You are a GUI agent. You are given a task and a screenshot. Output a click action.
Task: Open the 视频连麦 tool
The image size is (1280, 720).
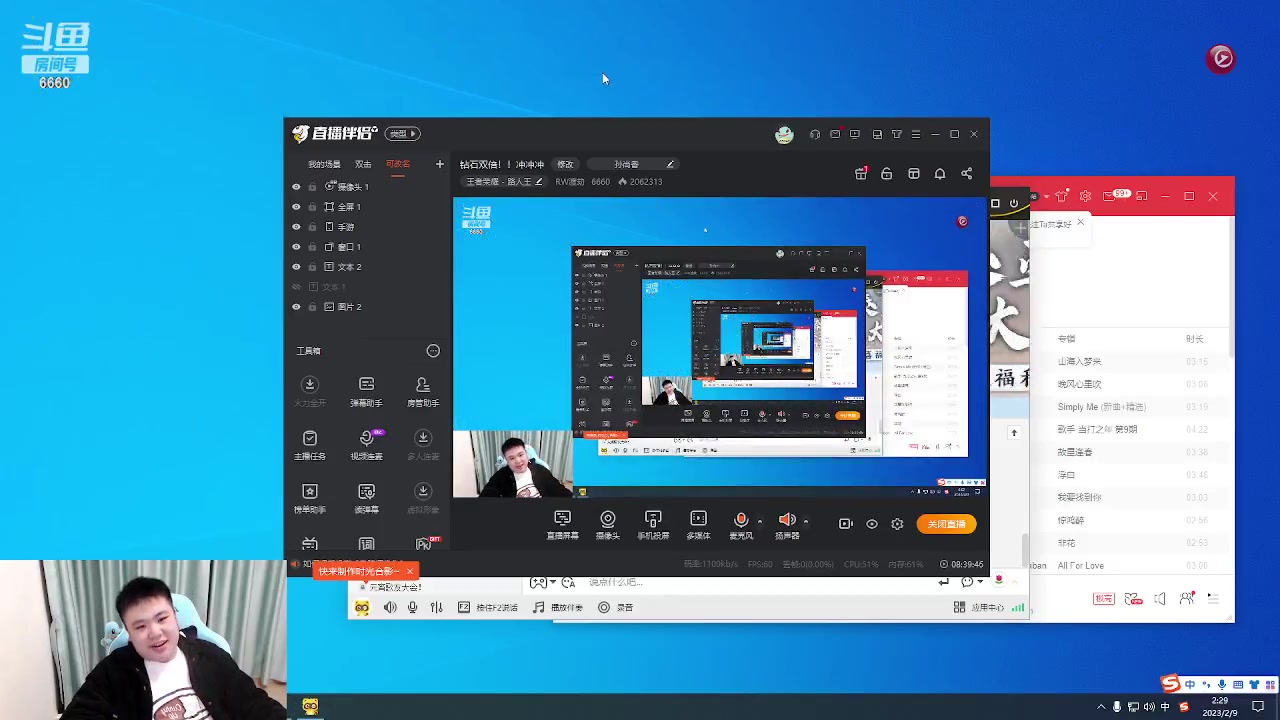coord(366,444)
